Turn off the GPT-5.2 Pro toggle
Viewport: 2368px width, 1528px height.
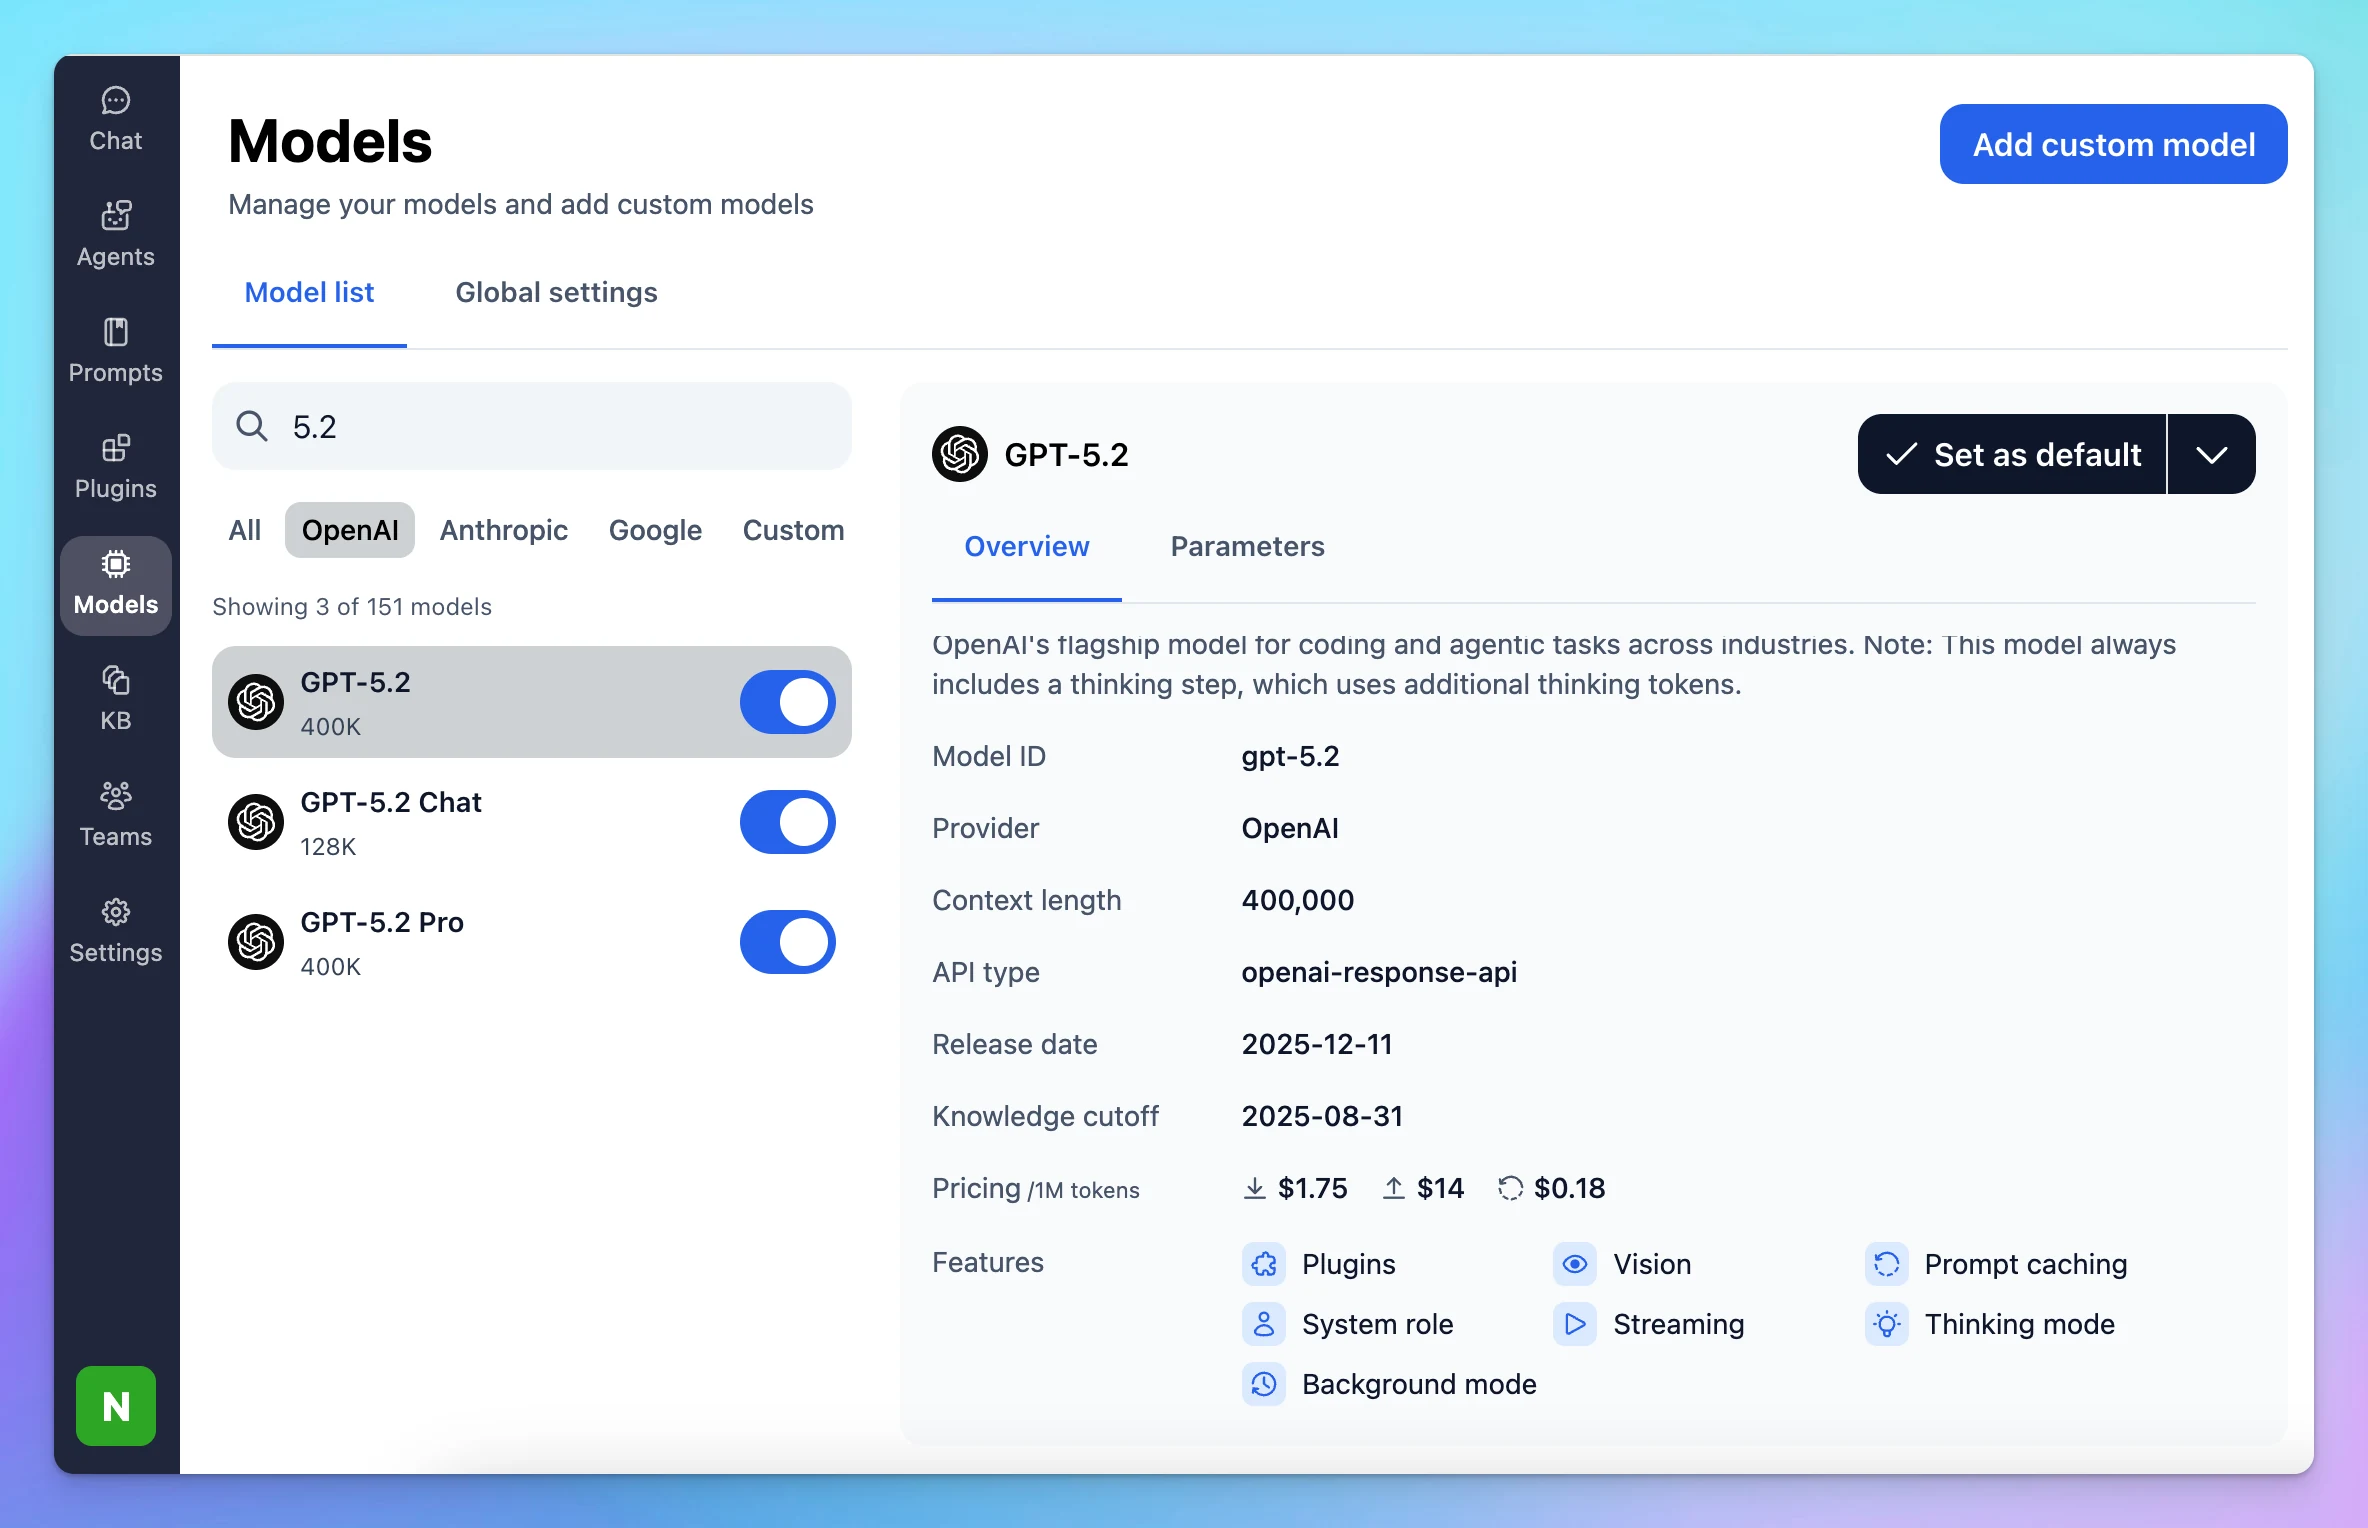788,942
